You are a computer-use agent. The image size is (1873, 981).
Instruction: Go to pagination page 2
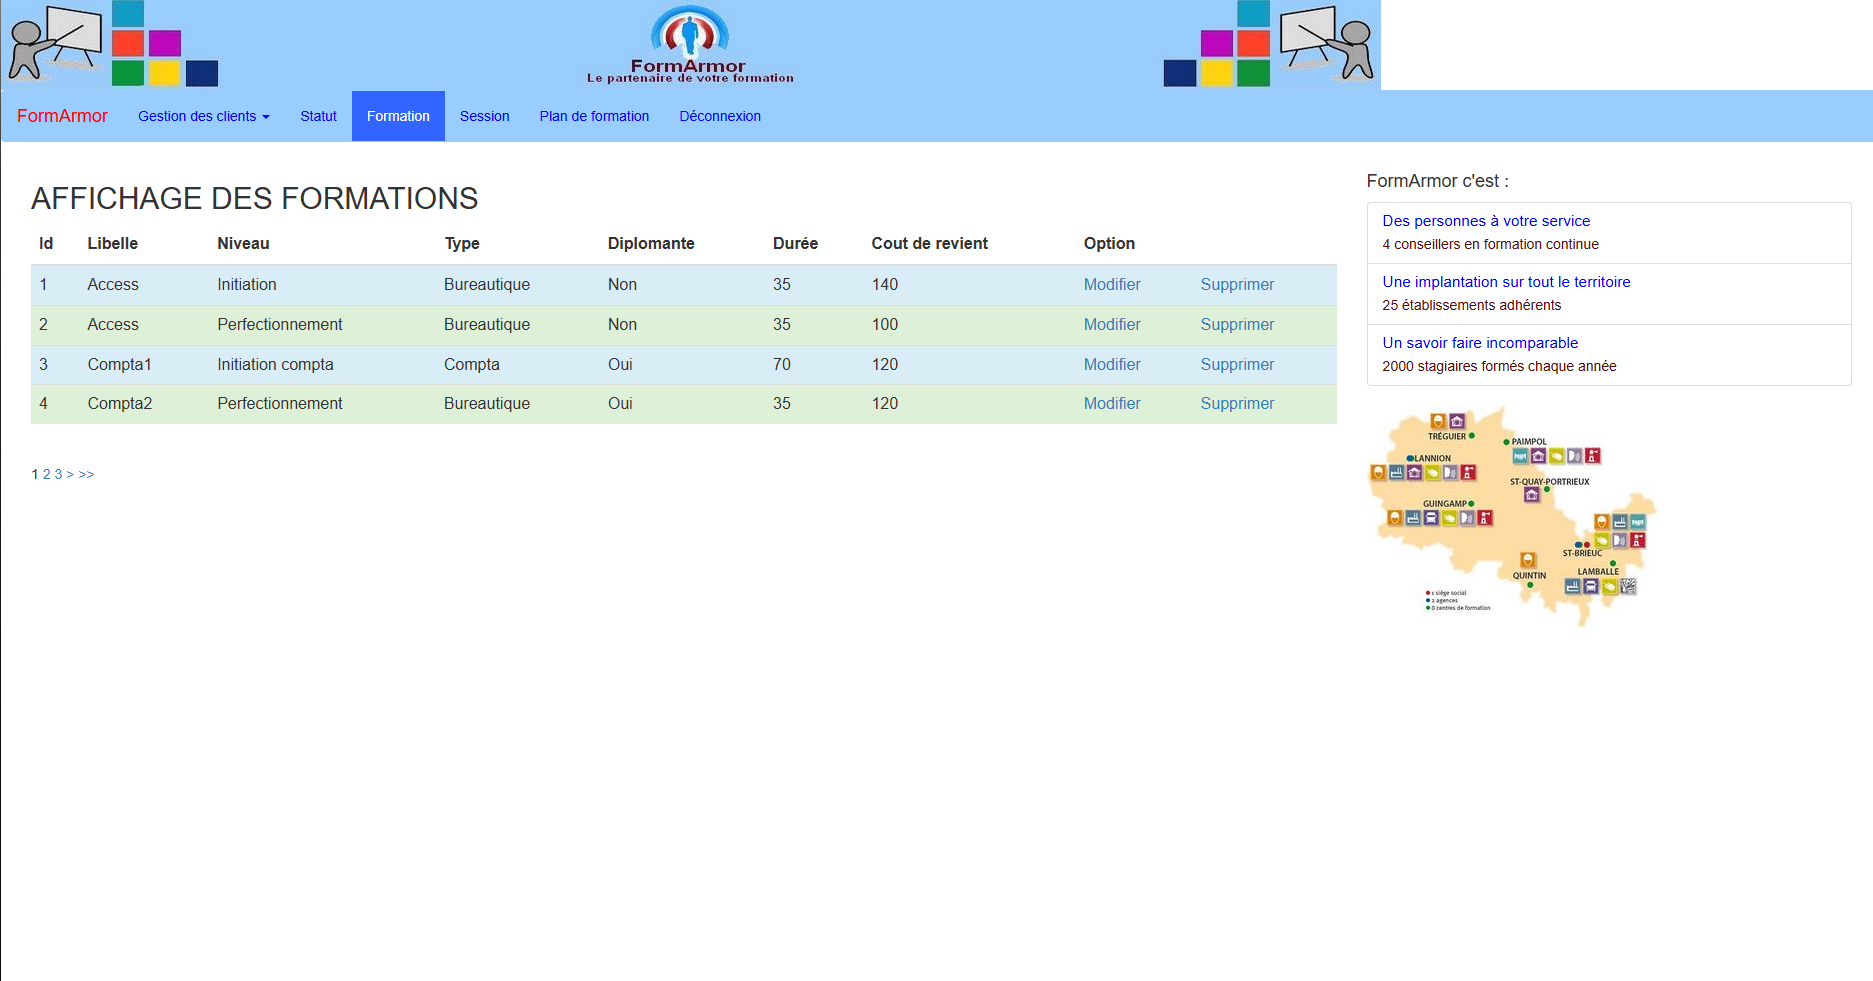coord(46,474)
